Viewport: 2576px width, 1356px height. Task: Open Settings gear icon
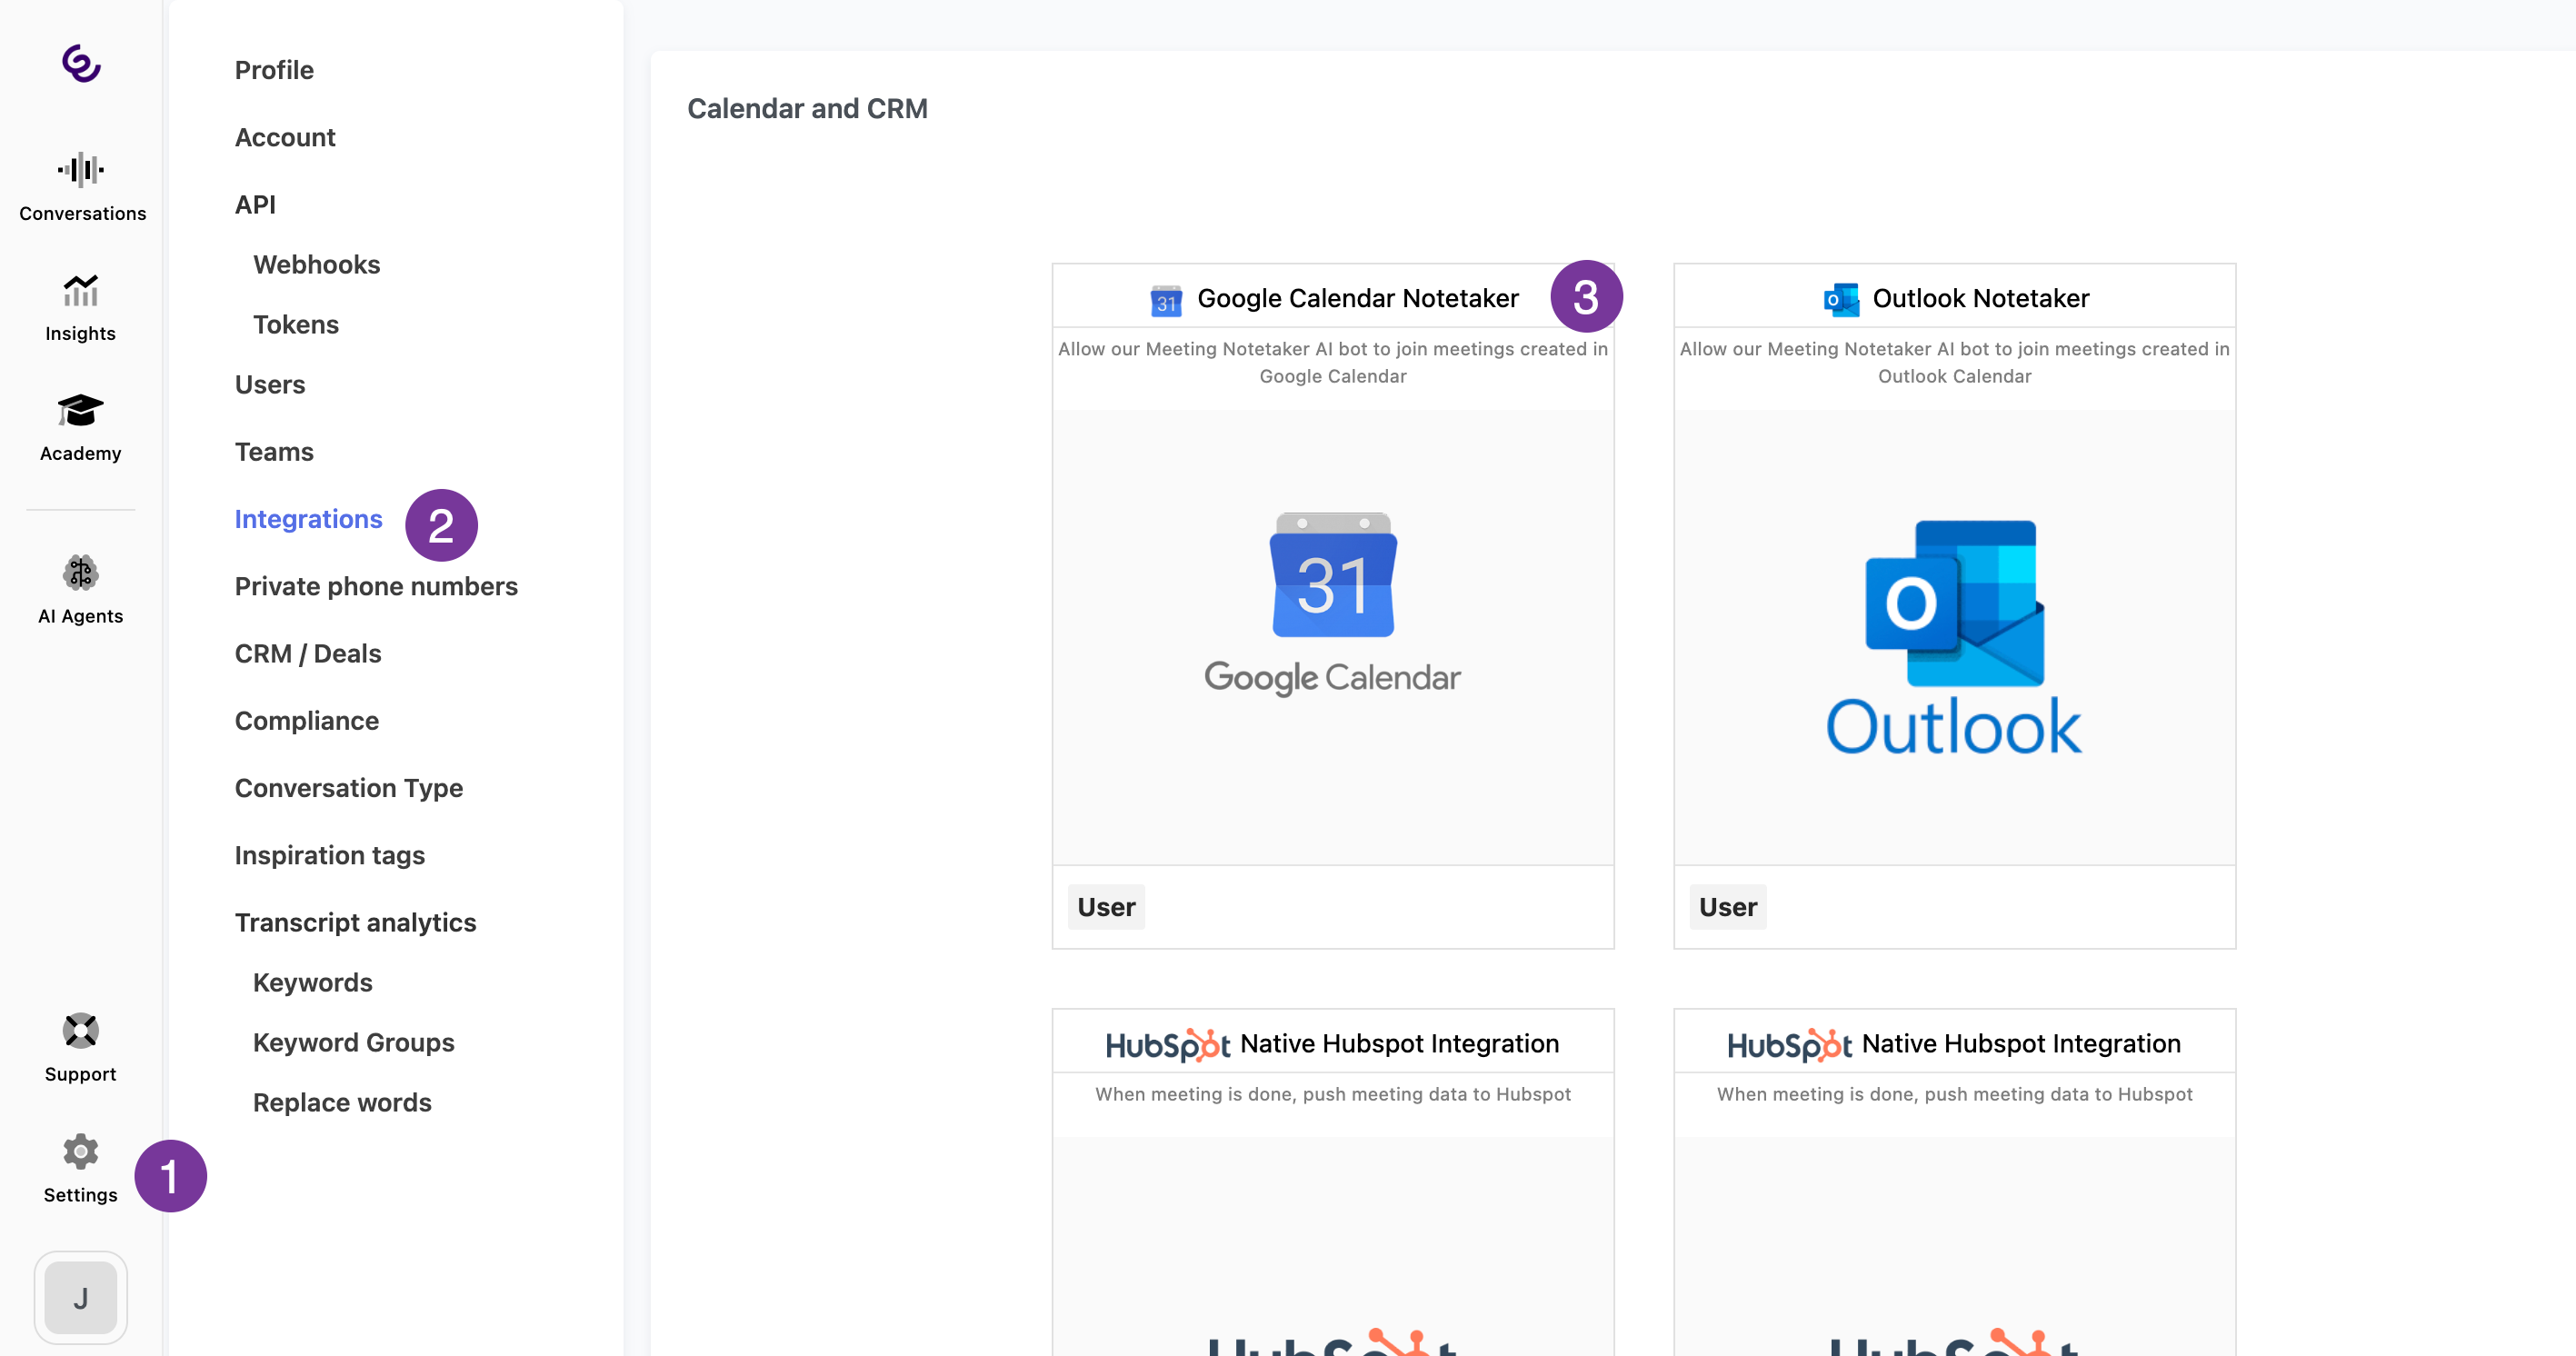[80, 1152]
